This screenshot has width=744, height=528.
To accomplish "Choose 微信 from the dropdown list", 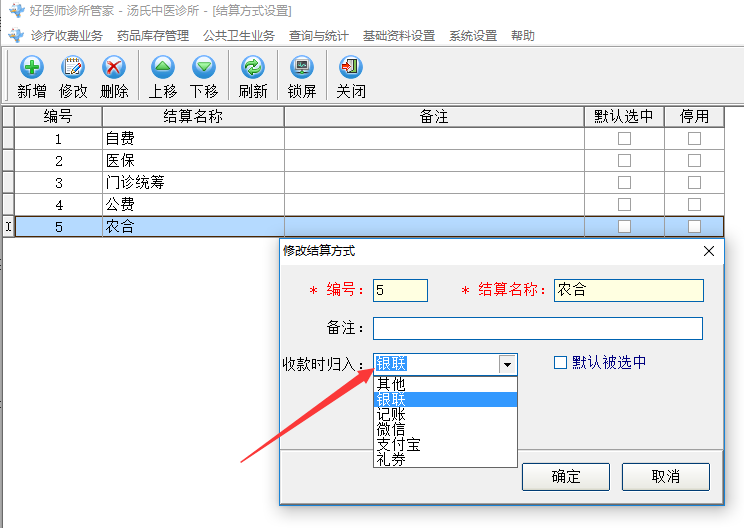I will coord(445,430).
